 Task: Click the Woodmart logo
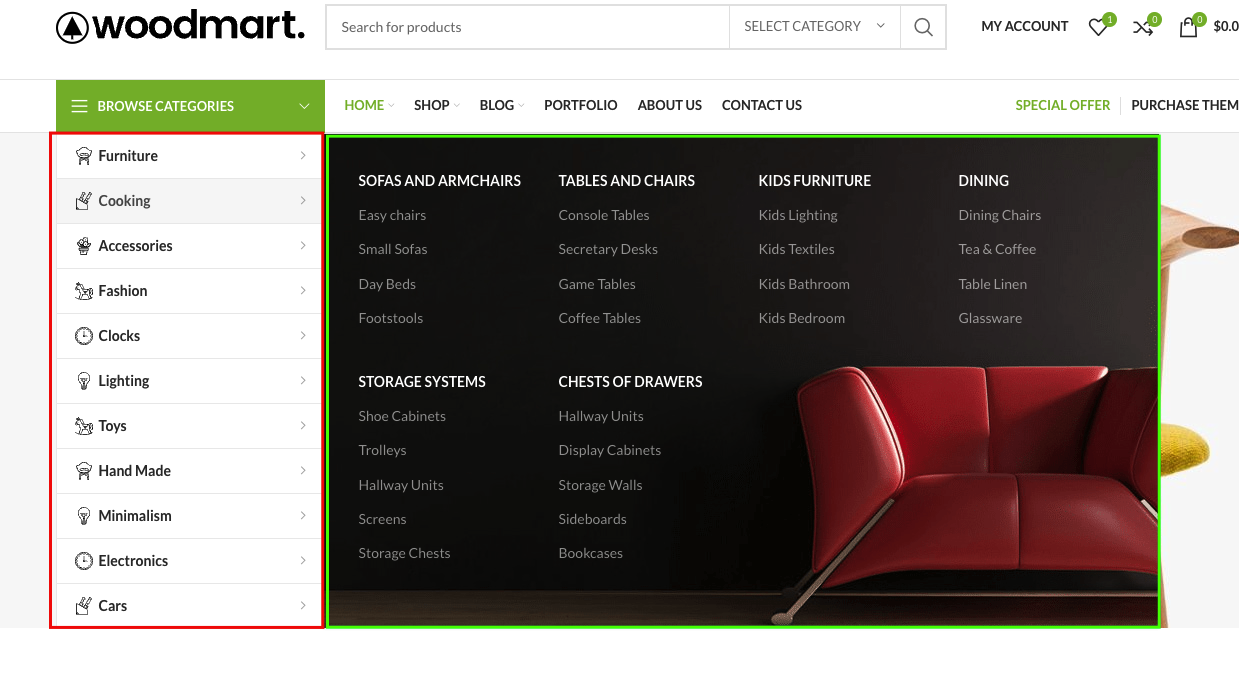tap(180, 27)
